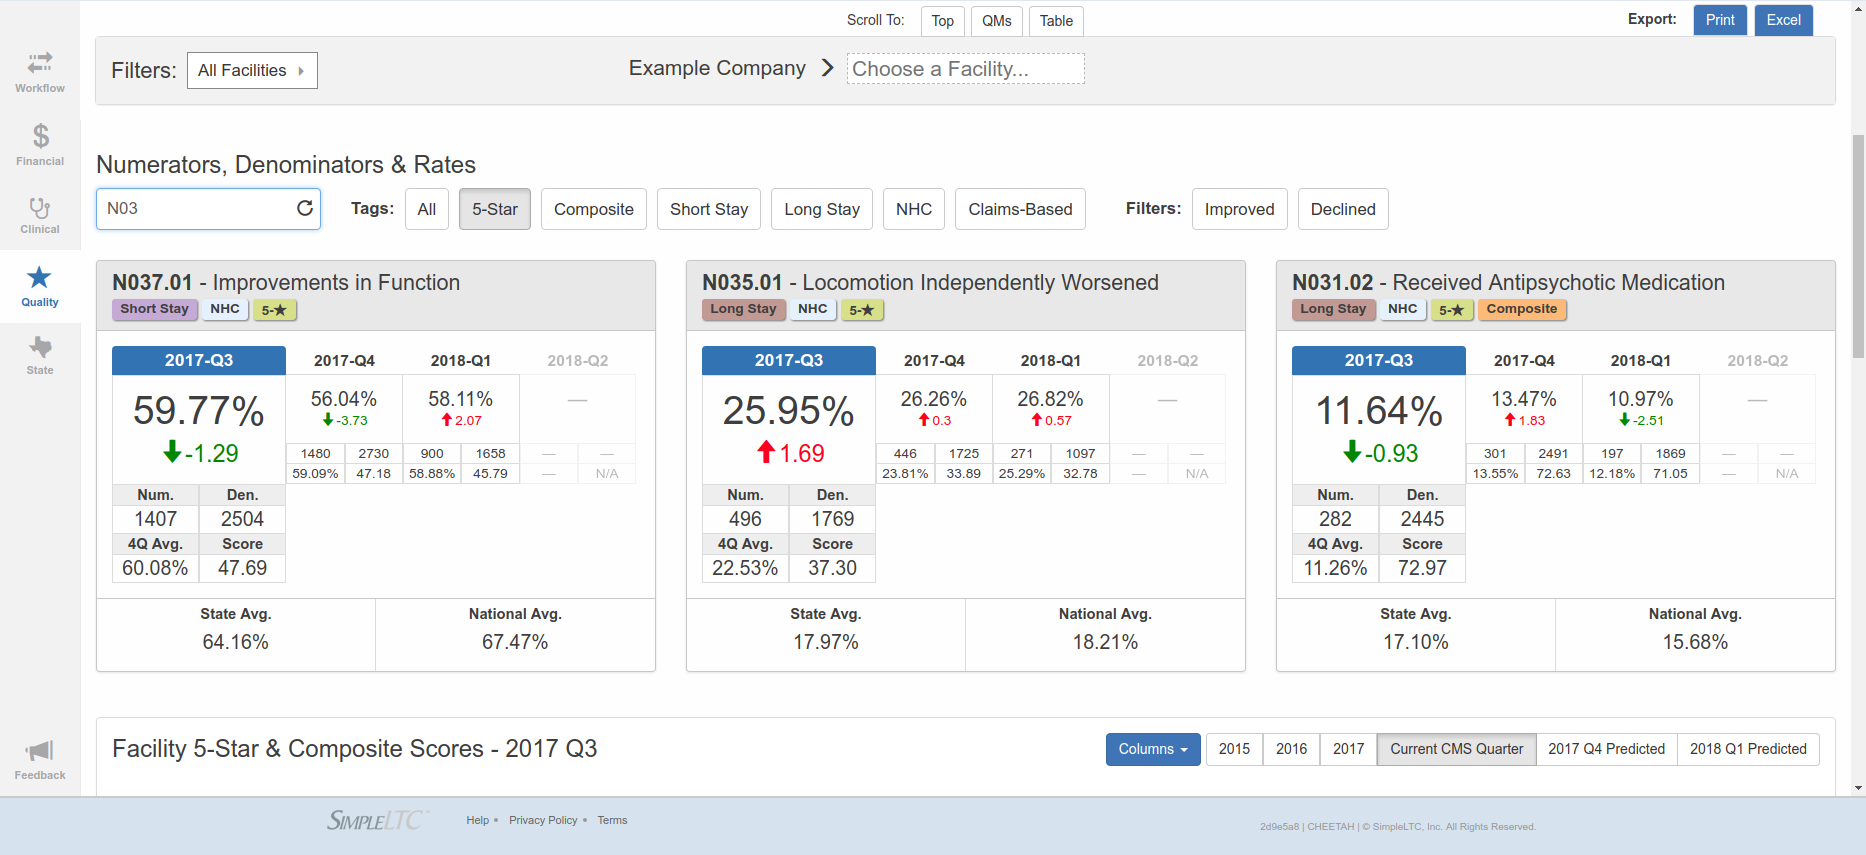This screenshot has width=1866, height=855.
Task: Click the 5-star tag on N037.01 card
Action: [274, 310]
